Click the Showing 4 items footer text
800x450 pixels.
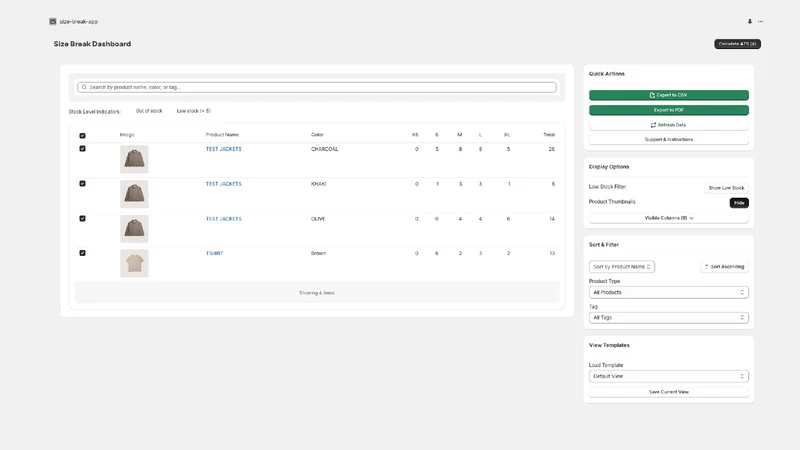317,293
